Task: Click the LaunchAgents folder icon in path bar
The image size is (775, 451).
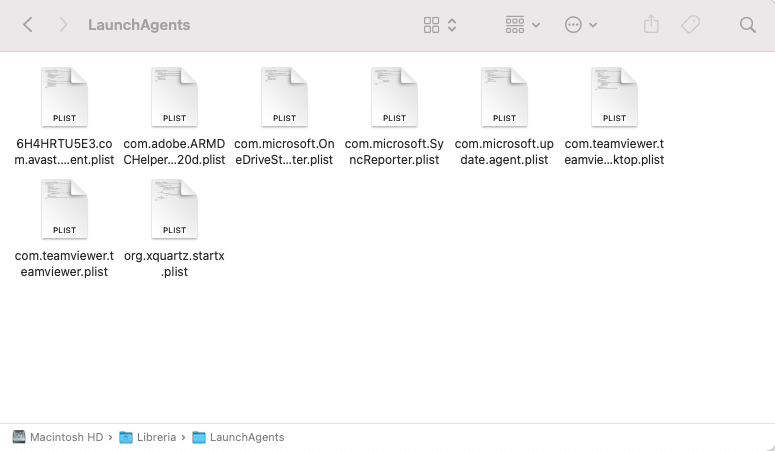Action: tap(199, 437)
